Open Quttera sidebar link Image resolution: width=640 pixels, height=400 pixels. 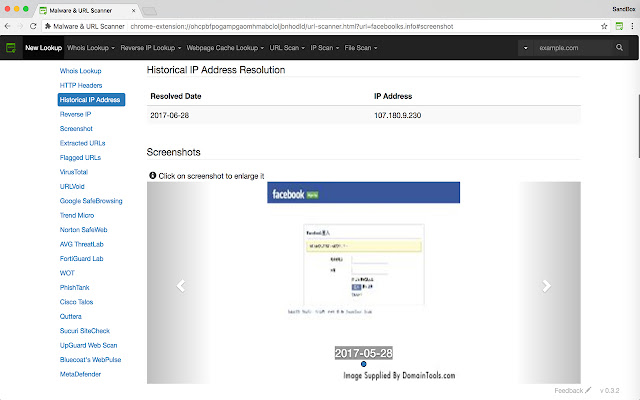pyautogui.click(x=71, y=316)
